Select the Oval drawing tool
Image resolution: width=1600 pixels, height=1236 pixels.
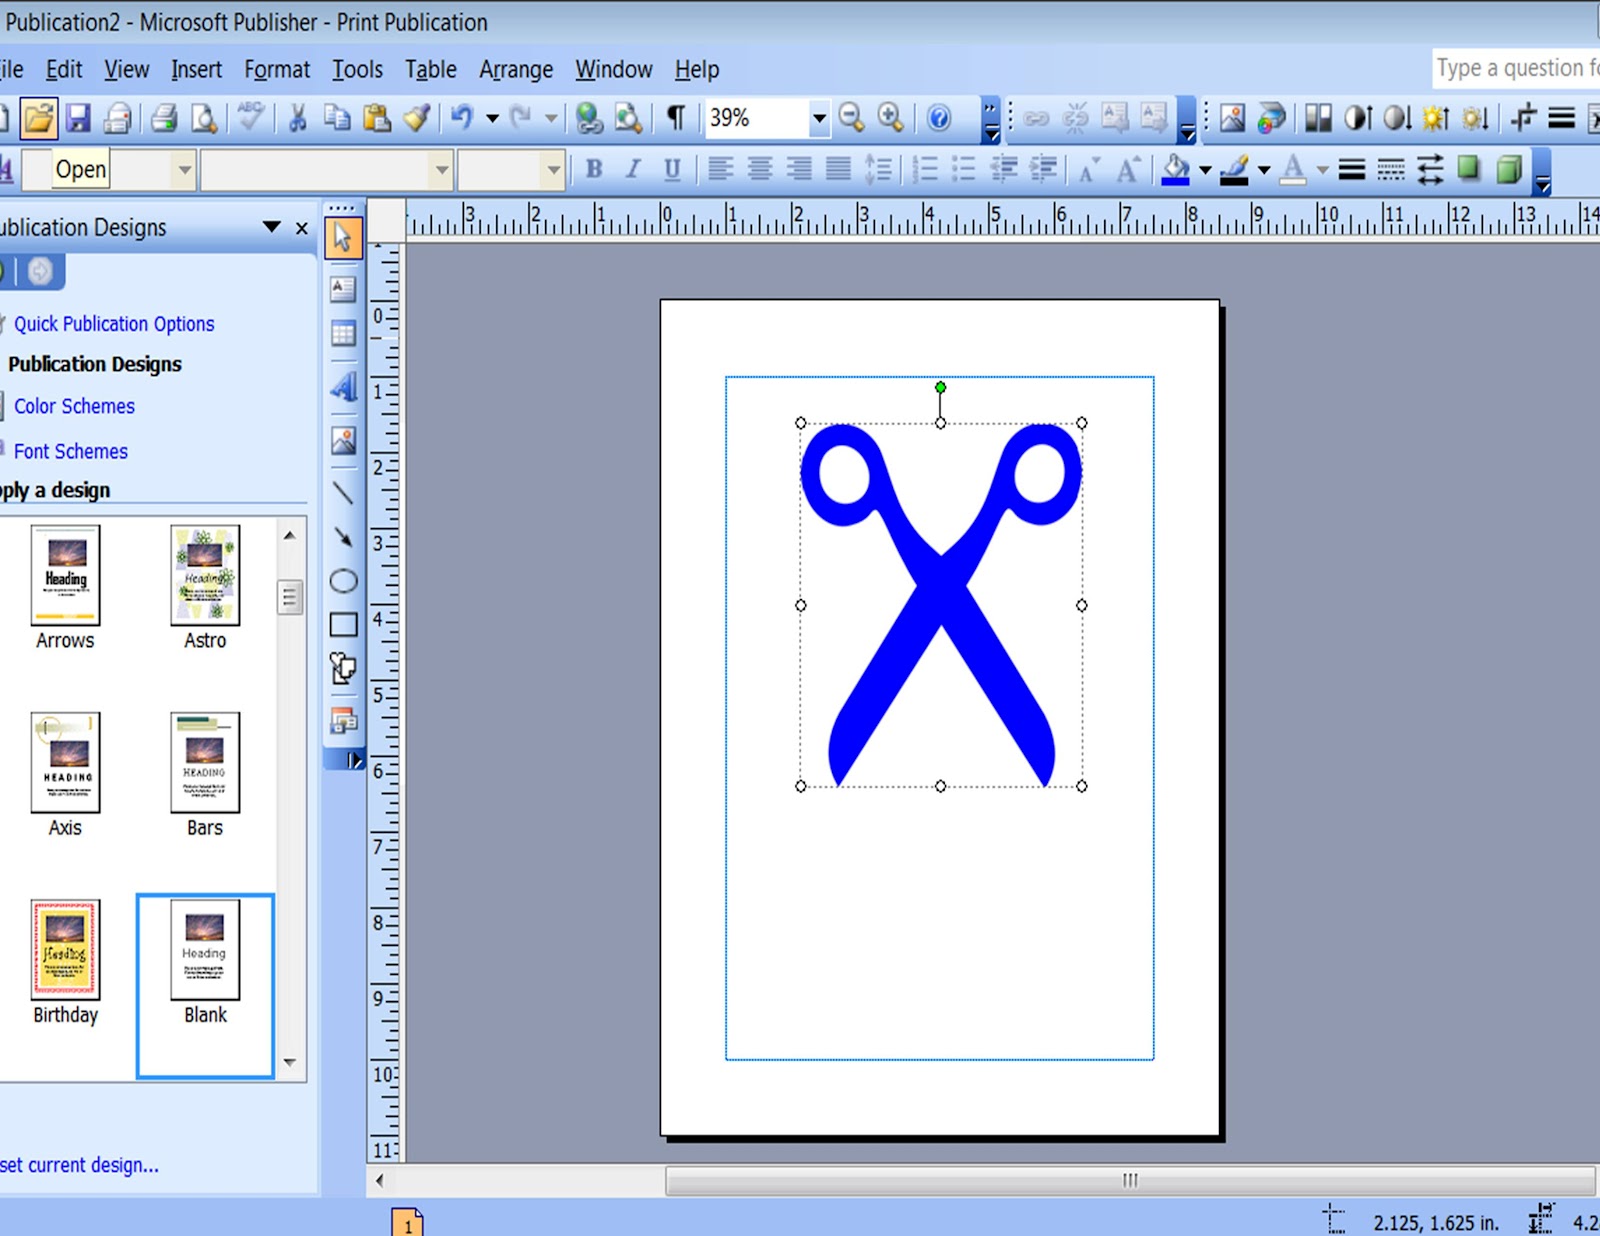click(x=343, y=580)
